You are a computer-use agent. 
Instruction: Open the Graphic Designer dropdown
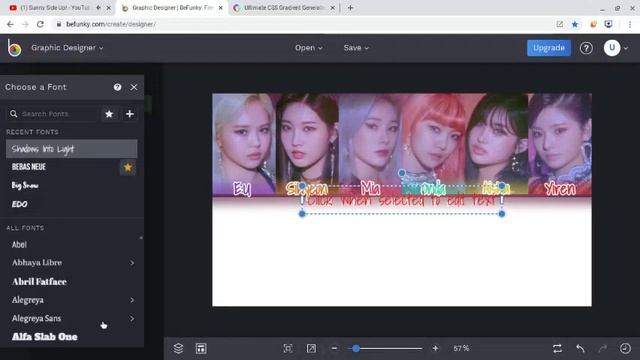coord(67,48)
